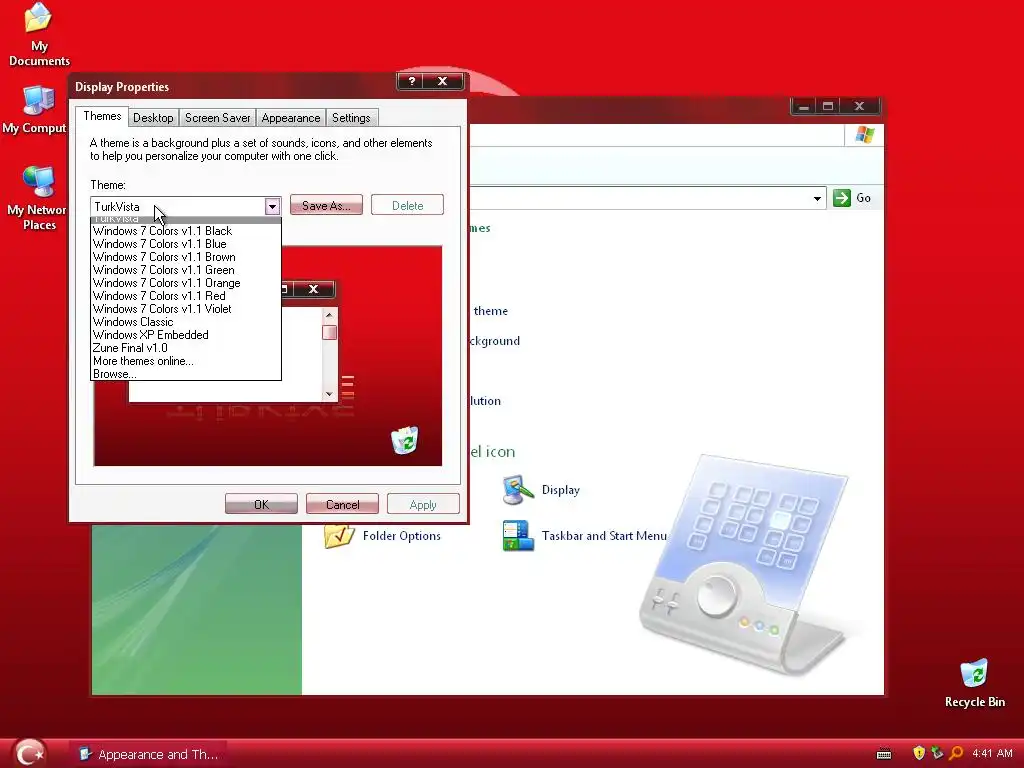The height and width of the screenshot is (768, 1024).
Task: Click the security shield tray icon
Action: pos(918,754)
